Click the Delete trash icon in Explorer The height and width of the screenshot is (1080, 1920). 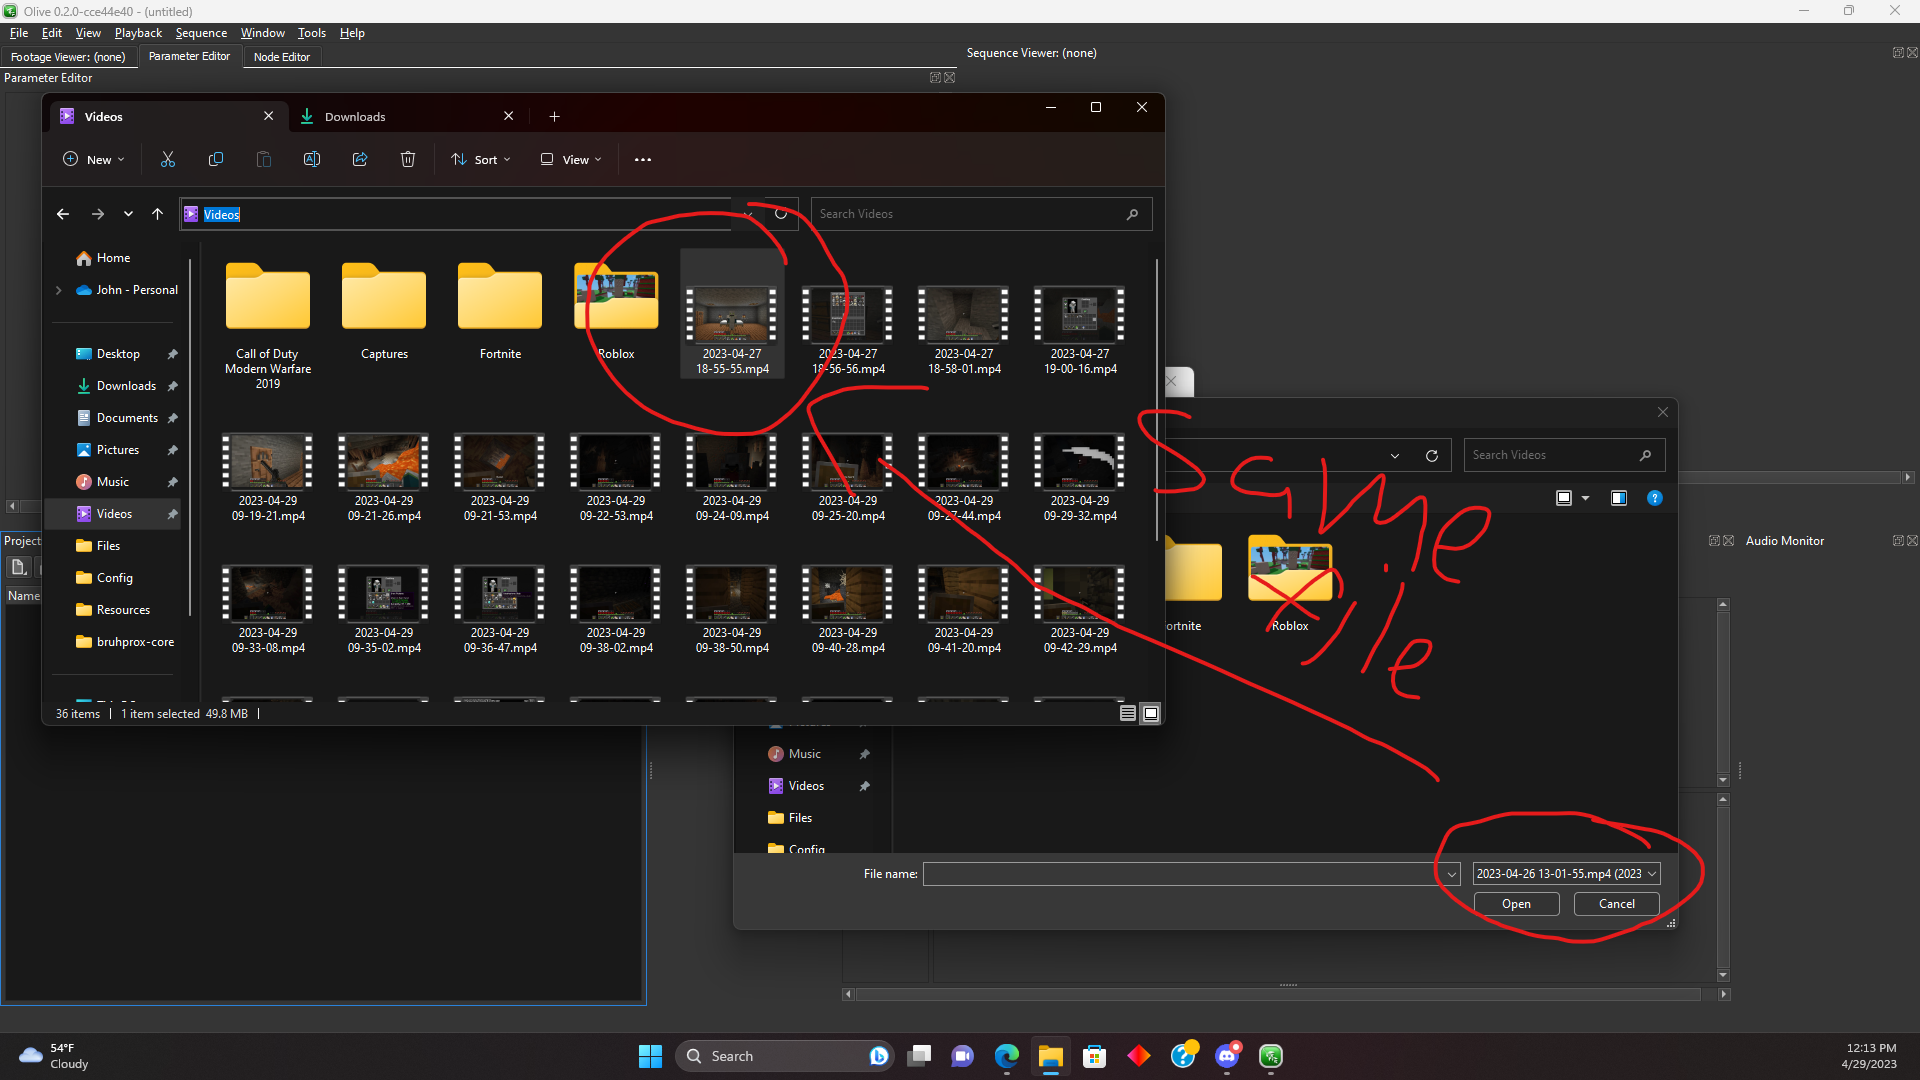pos(408,160)
